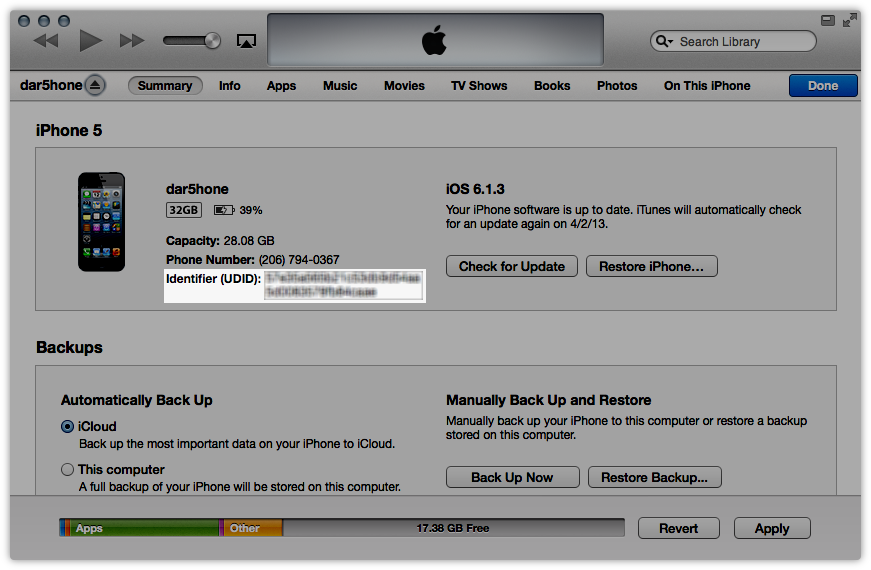
Task: Open the On This iPhone tab
Action: coord(707,86)
